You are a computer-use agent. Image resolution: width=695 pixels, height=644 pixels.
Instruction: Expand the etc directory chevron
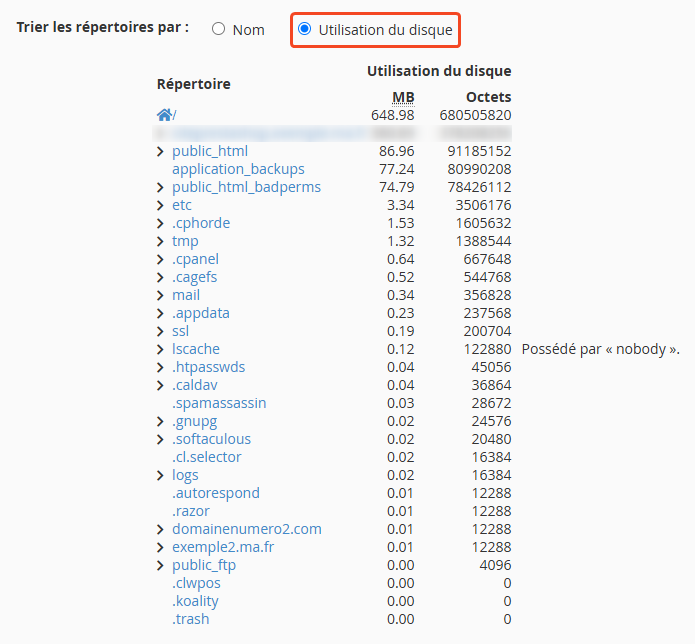click(x=161, y=205)
